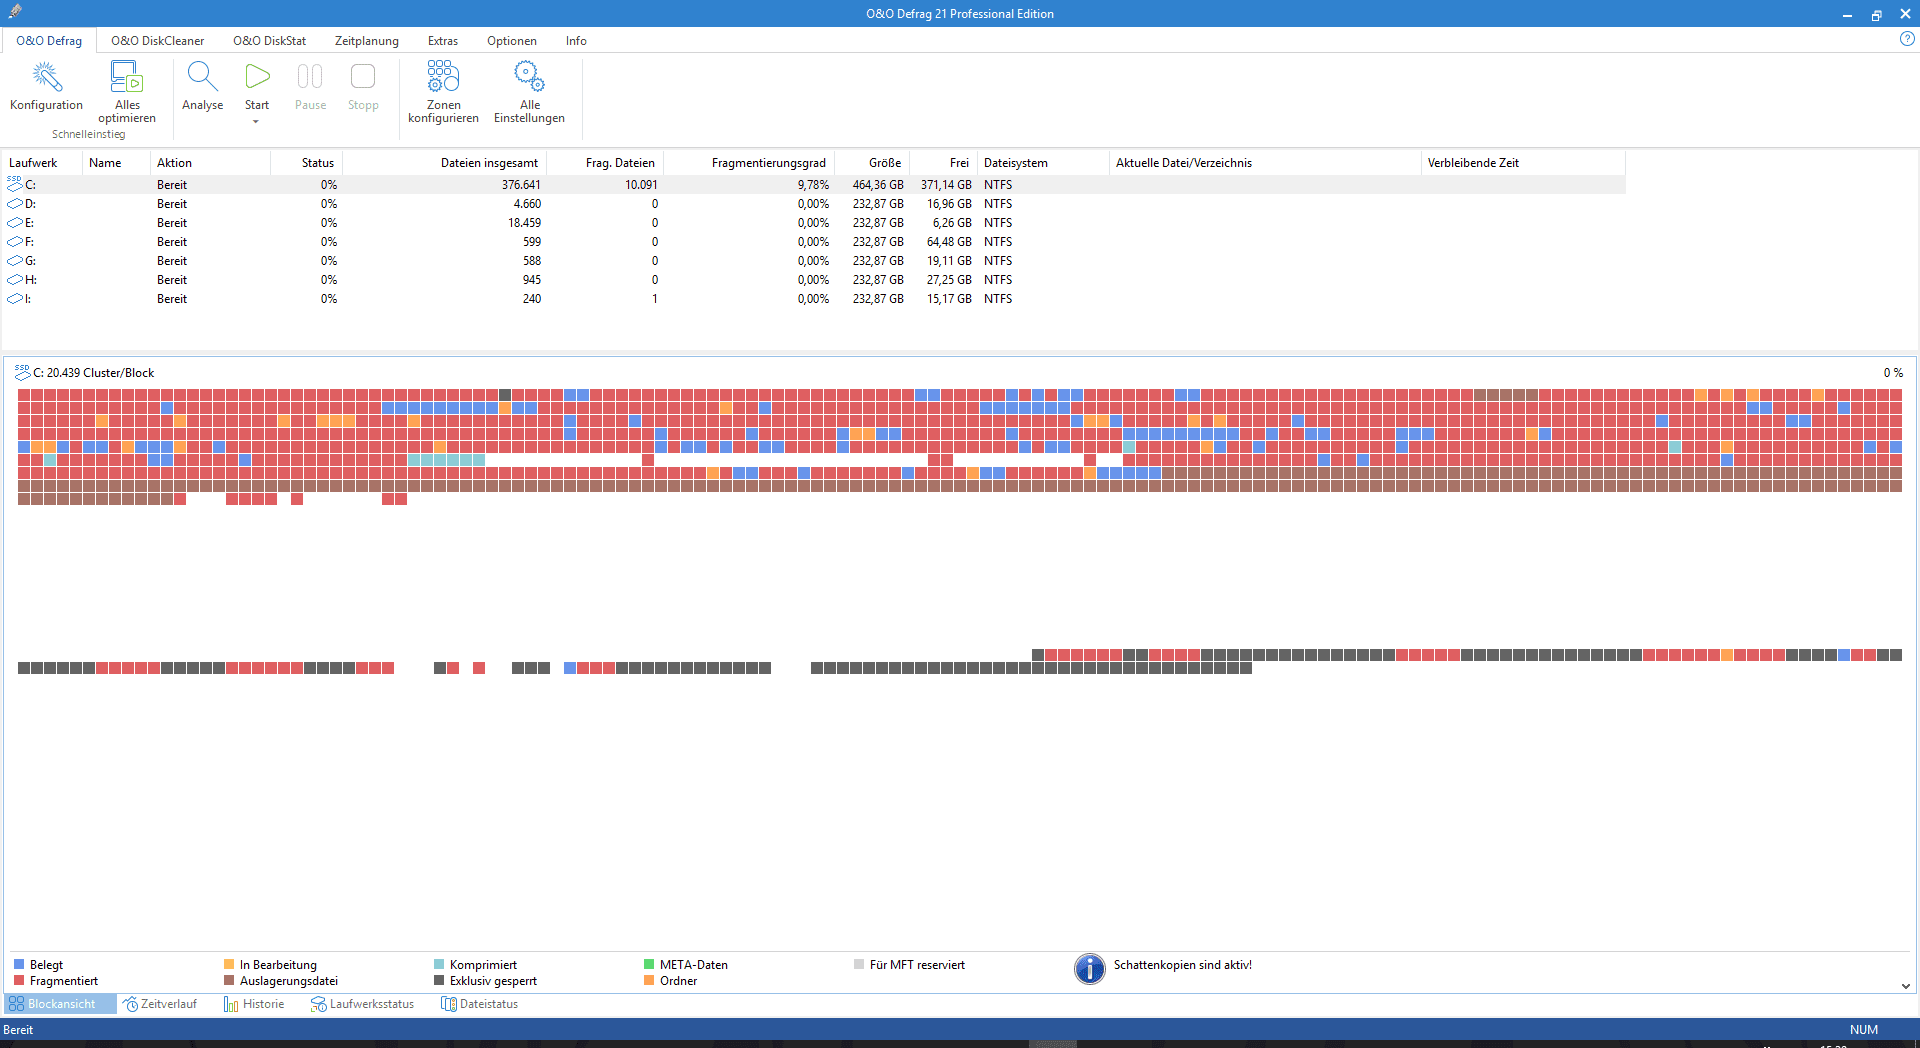Open the Info tab
The width and height of the screenshot is (1920, 1048).
[576, 41]
